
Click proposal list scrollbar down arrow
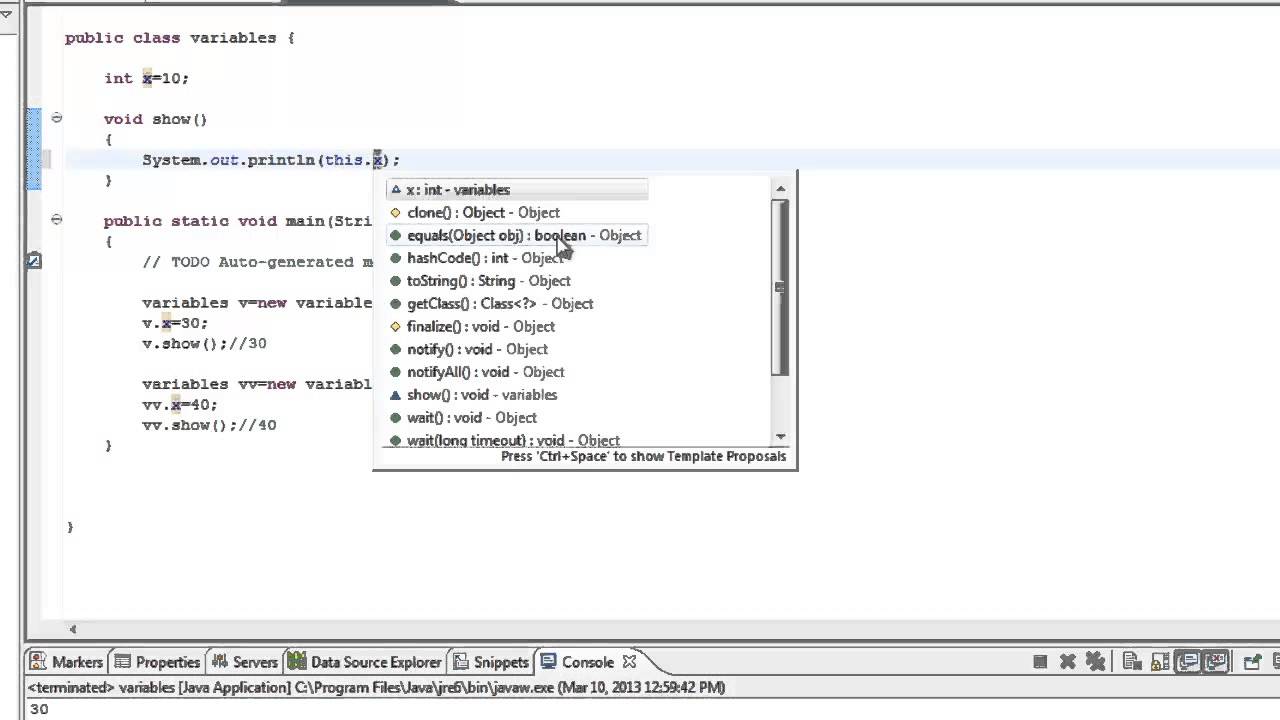[x=781, y=437]
